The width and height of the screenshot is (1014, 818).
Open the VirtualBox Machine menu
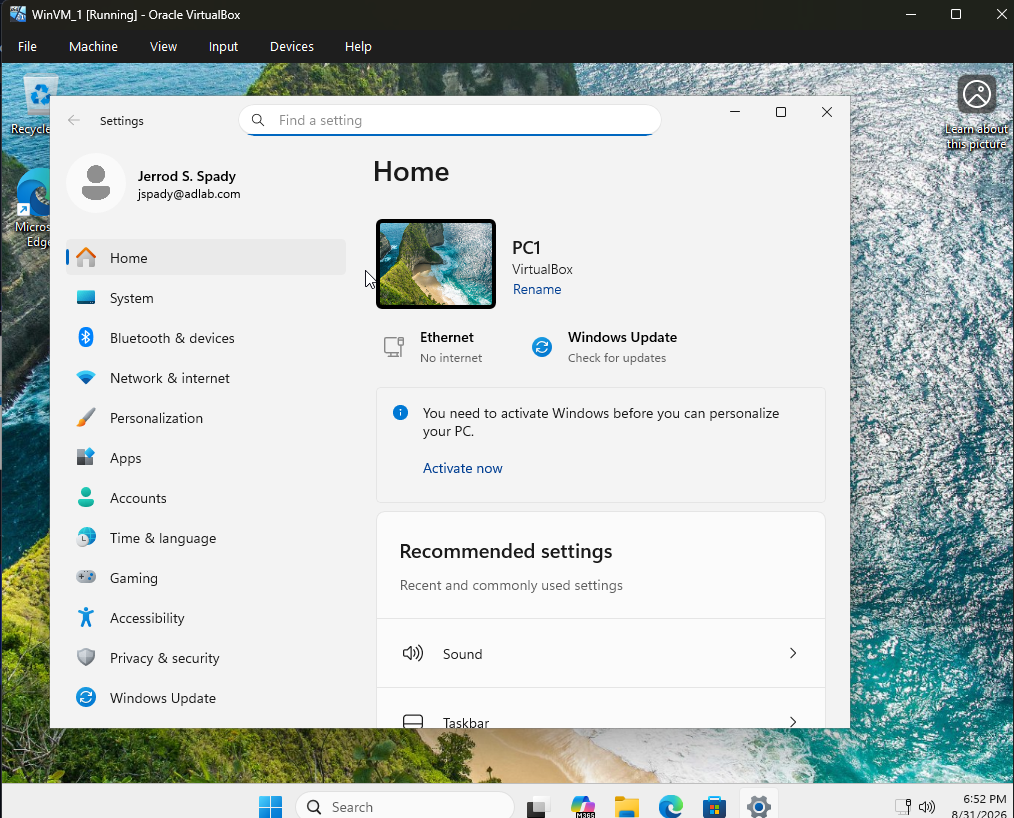click(93, 47)
